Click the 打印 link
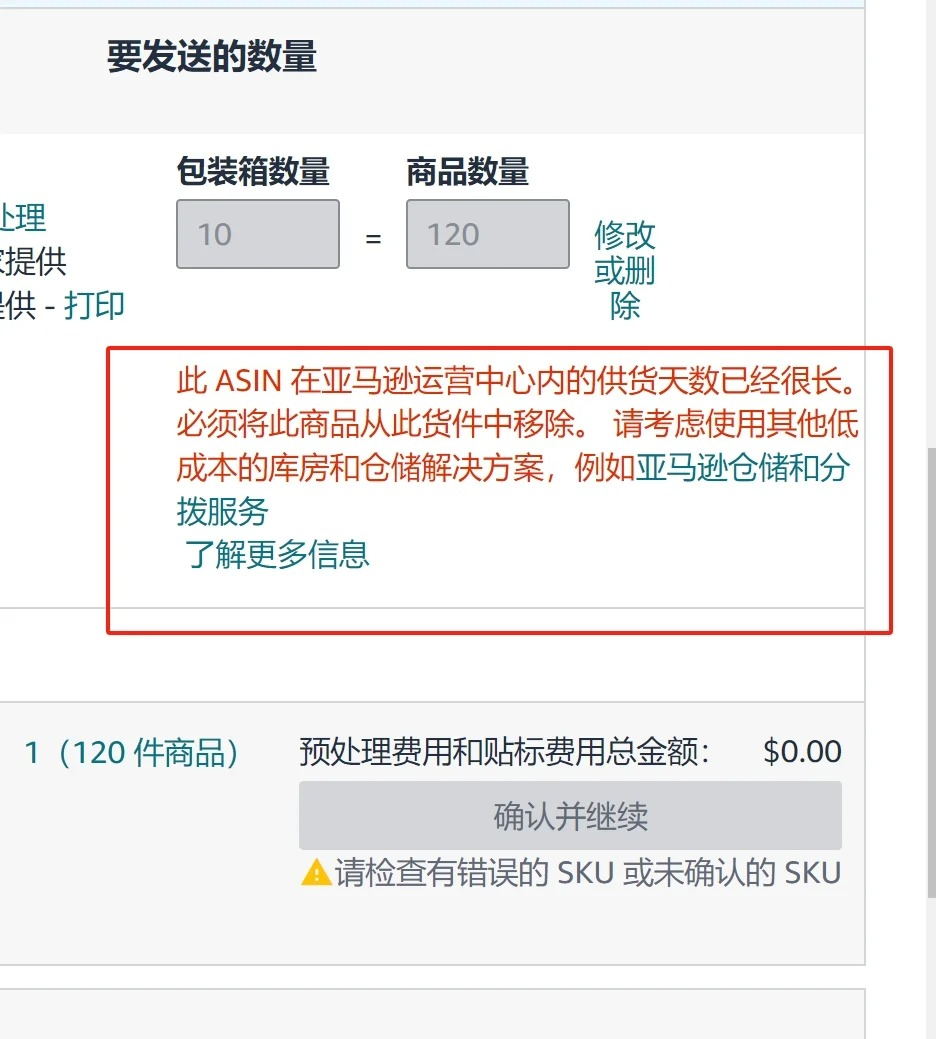 click(94, 305)
